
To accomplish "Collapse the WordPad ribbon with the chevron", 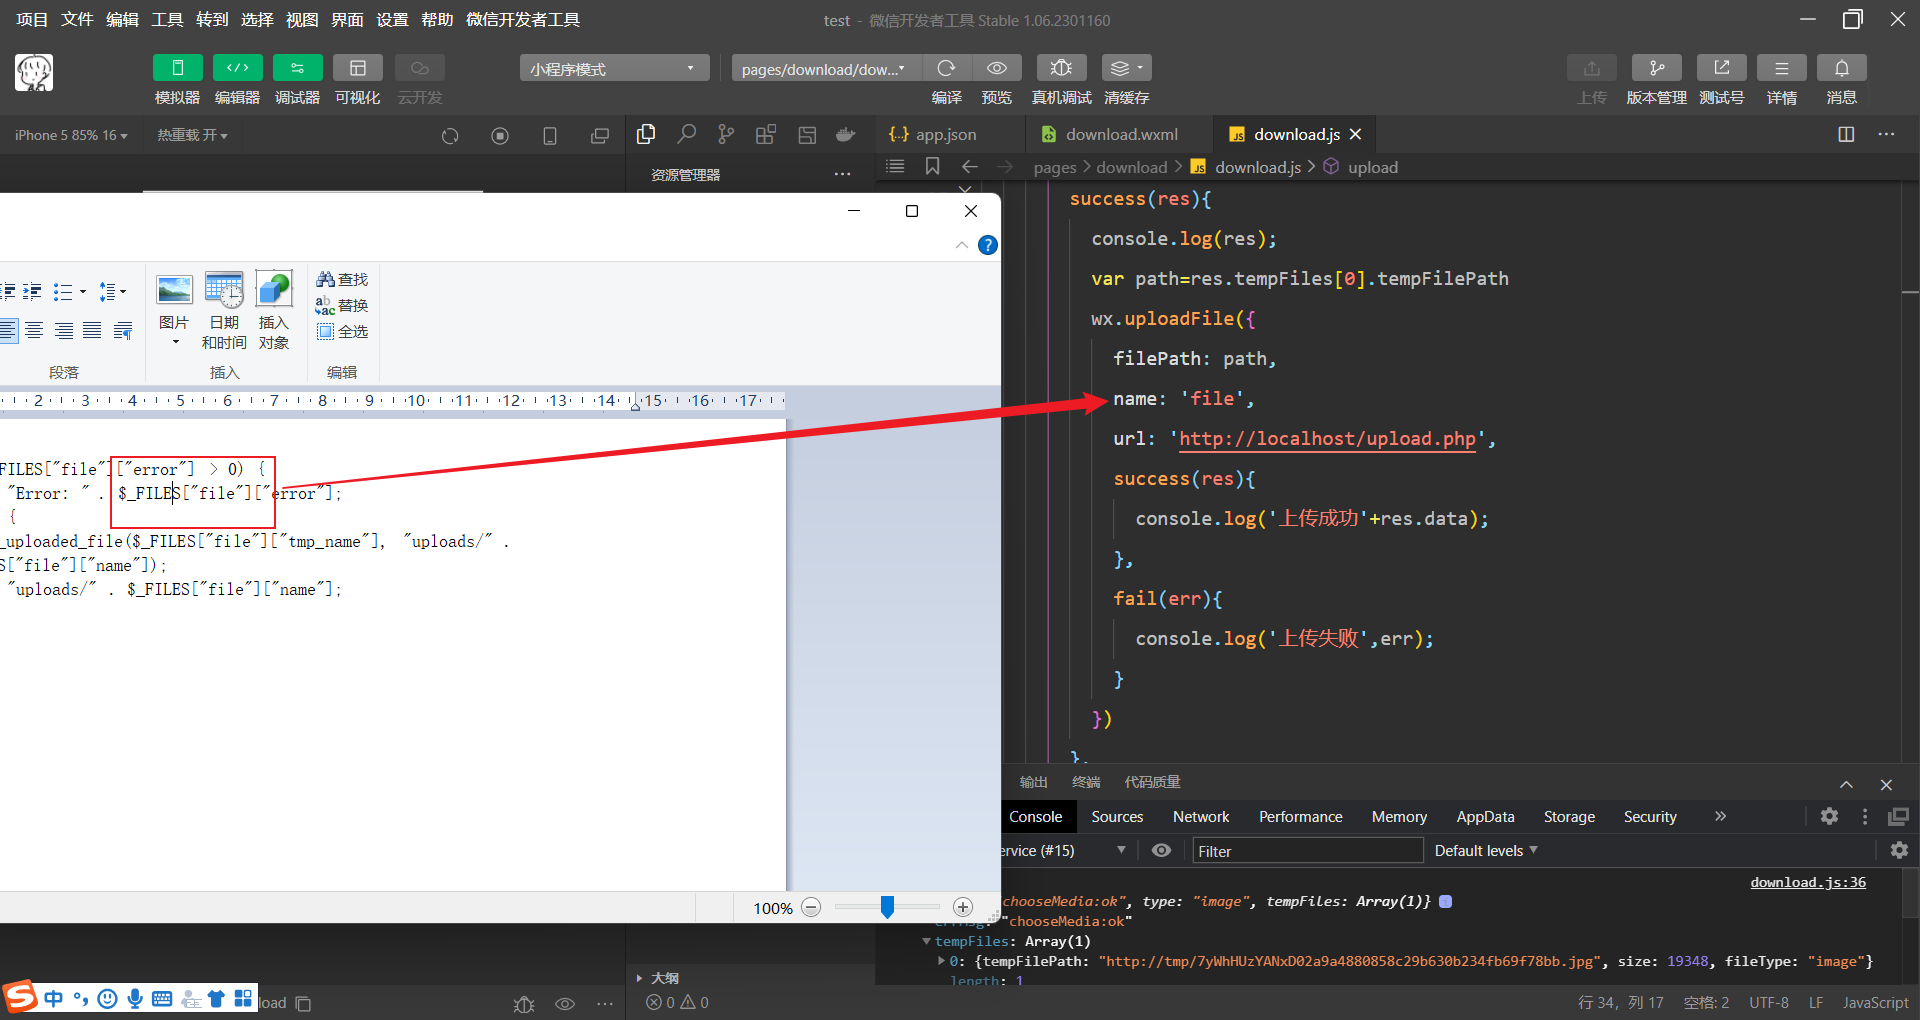I will [961, 245].
